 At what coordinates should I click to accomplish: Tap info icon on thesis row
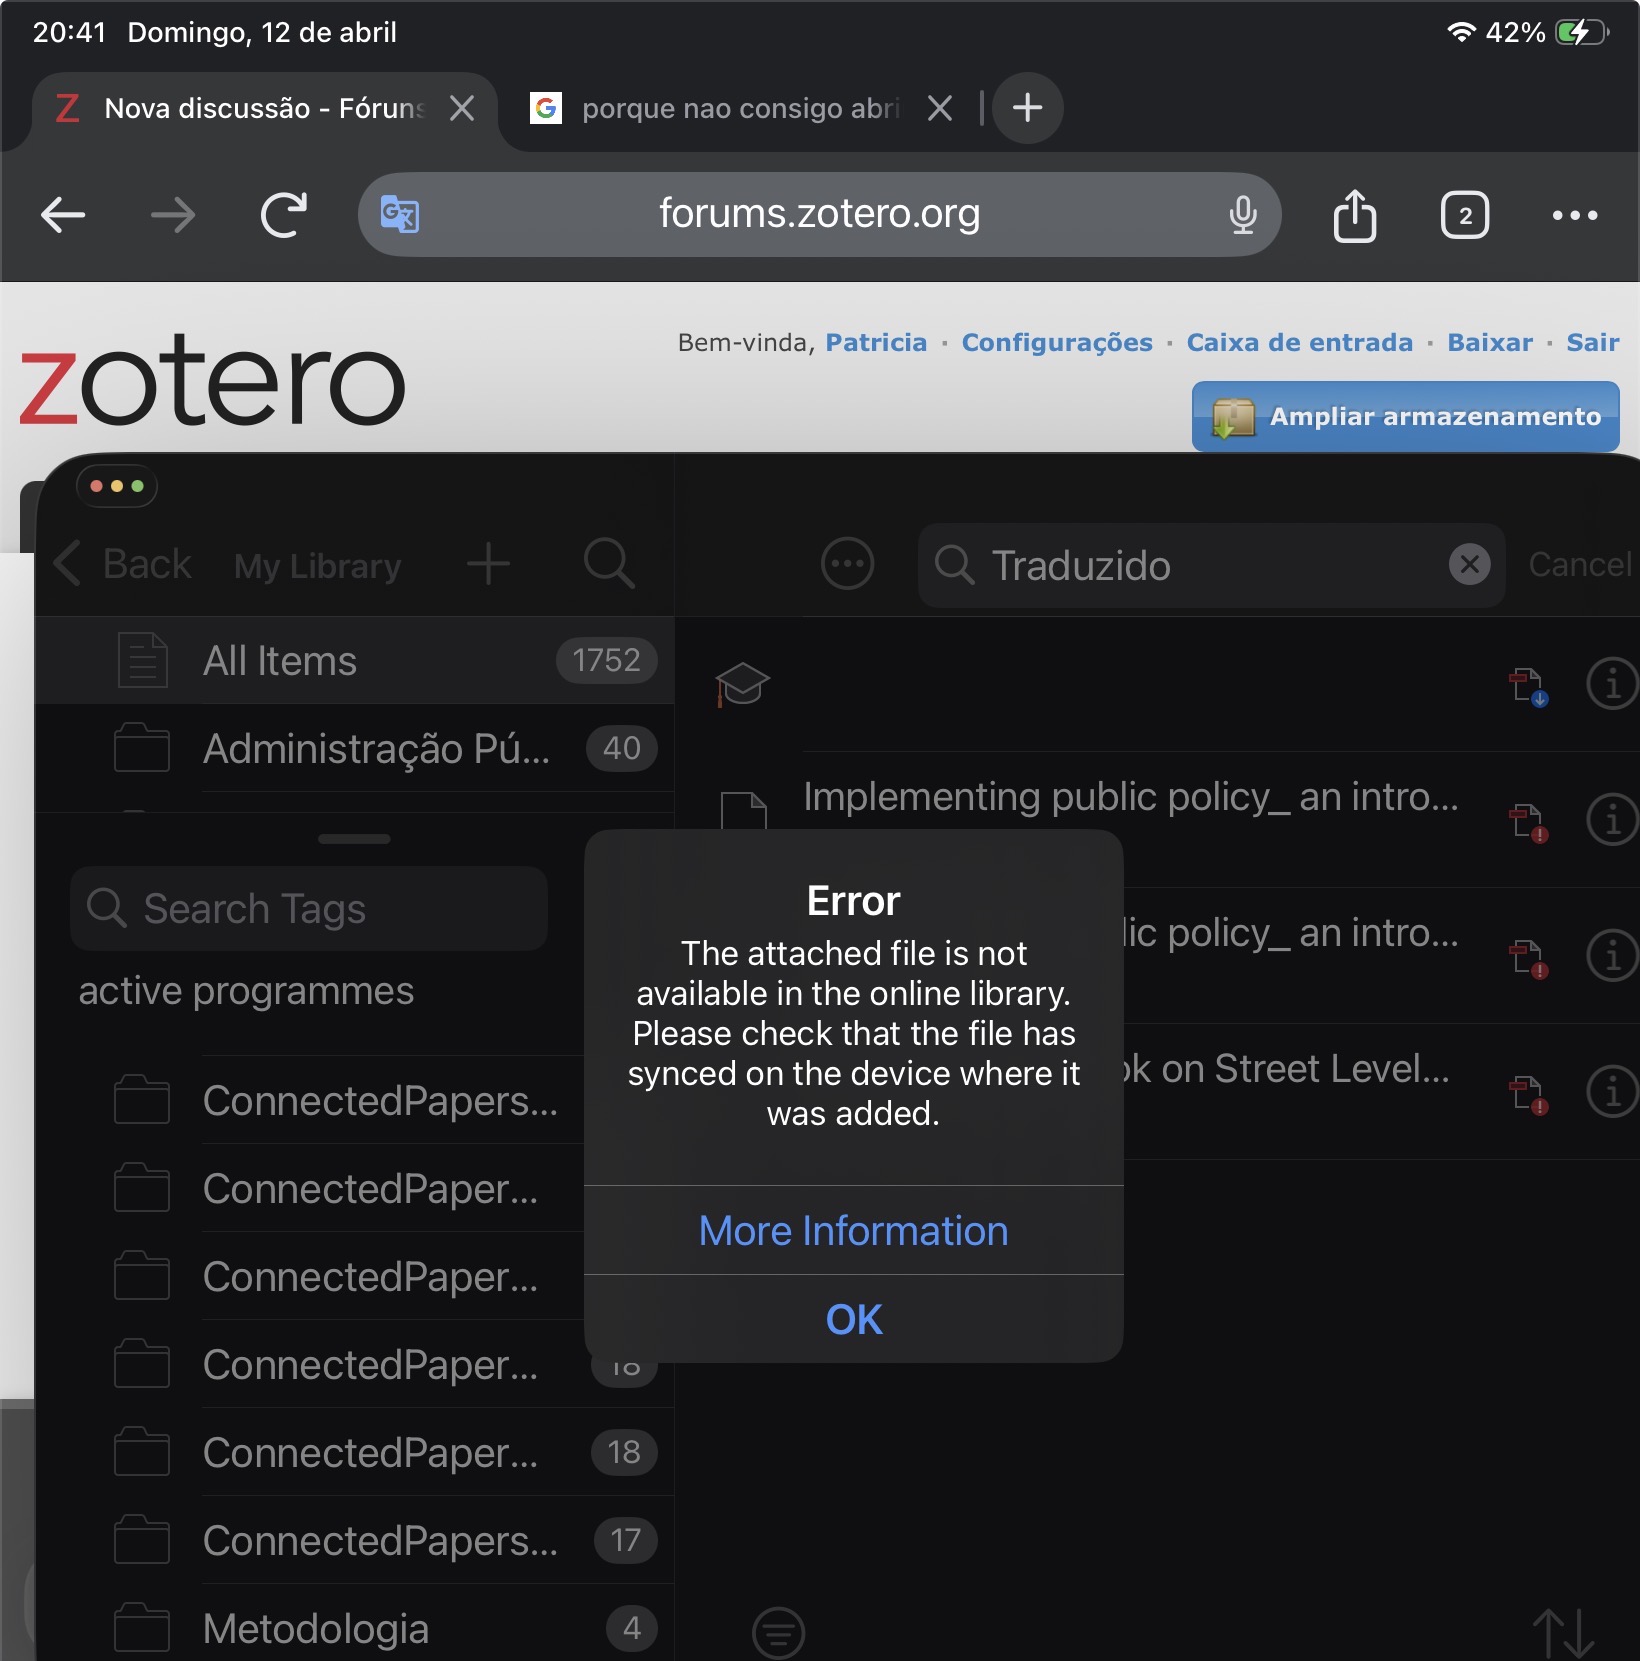(1612, 684)
